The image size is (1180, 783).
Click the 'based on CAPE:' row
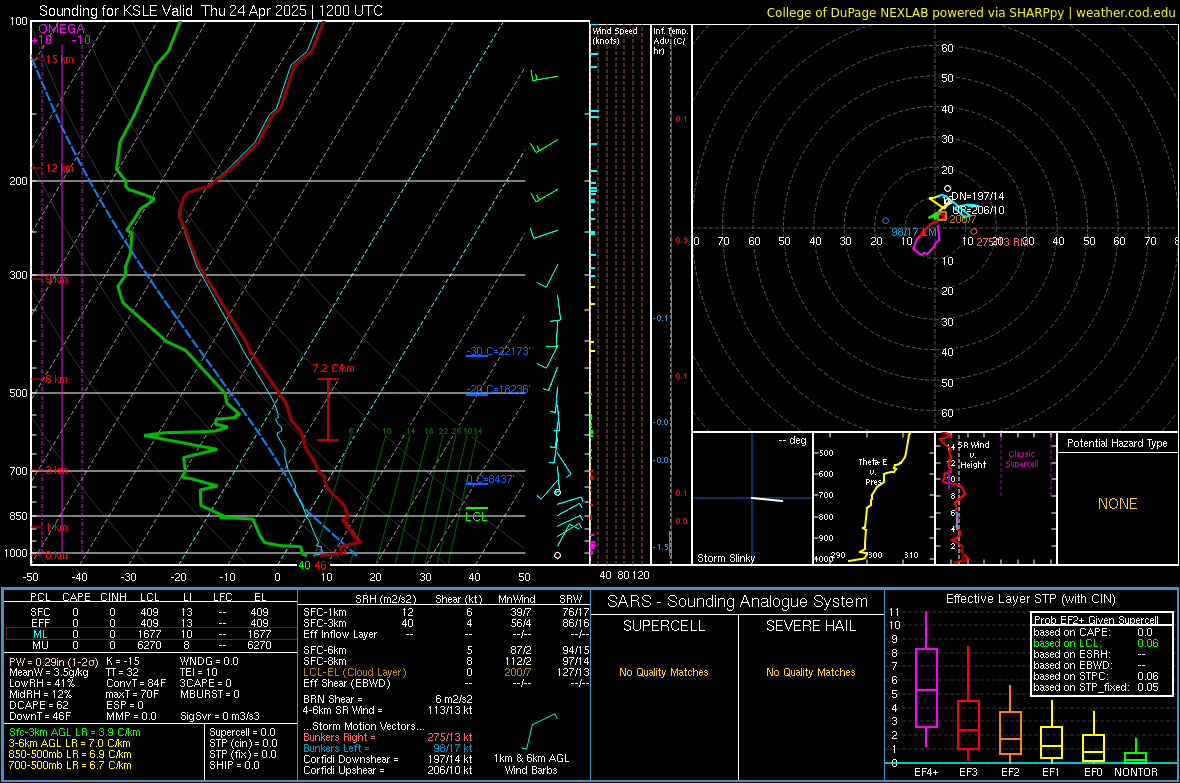(x=1093, y=632)
